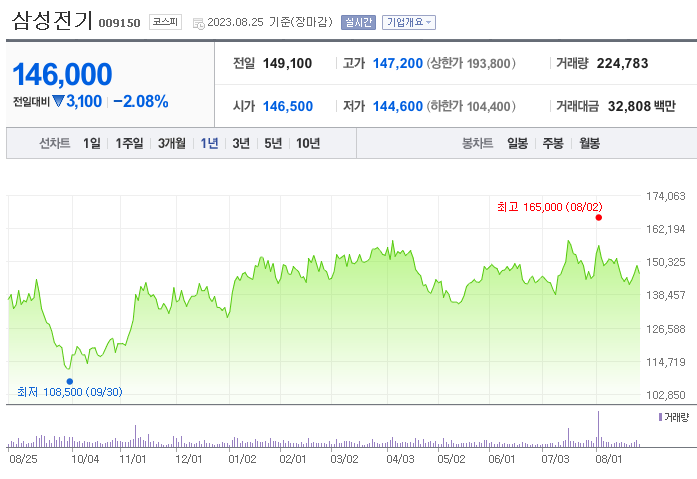
Task: Click the 174,063 y-axis label
Action: 665,196
